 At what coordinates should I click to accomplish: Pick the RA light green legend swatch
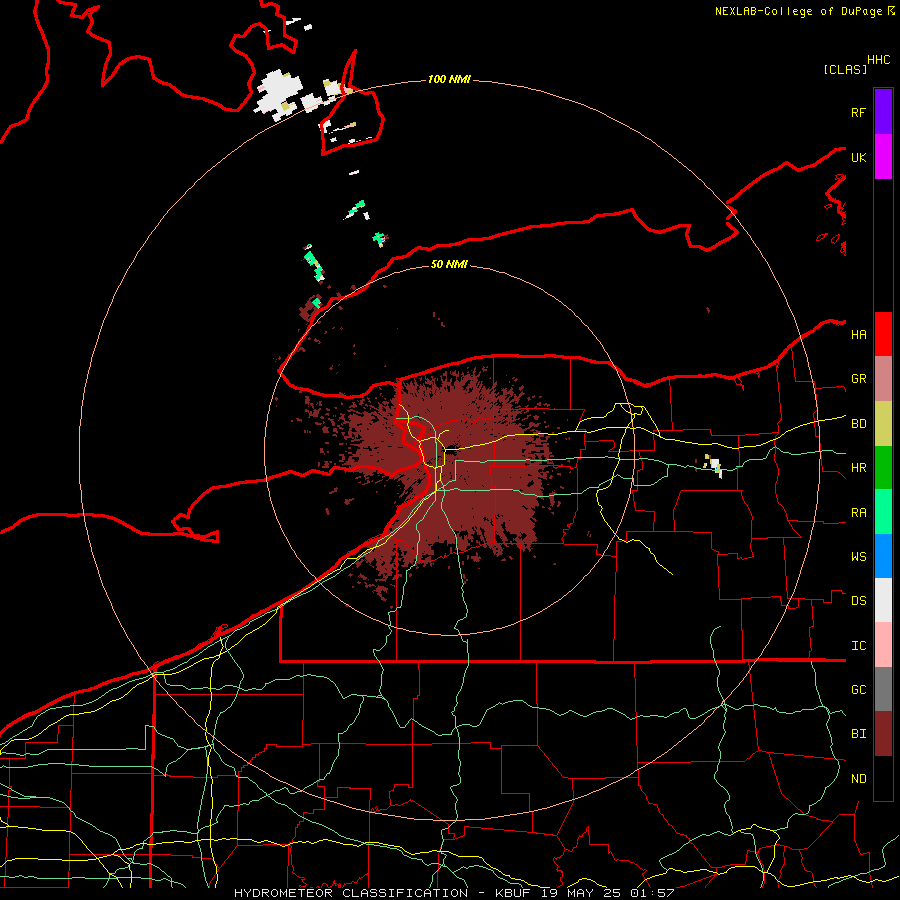(883, 512)
